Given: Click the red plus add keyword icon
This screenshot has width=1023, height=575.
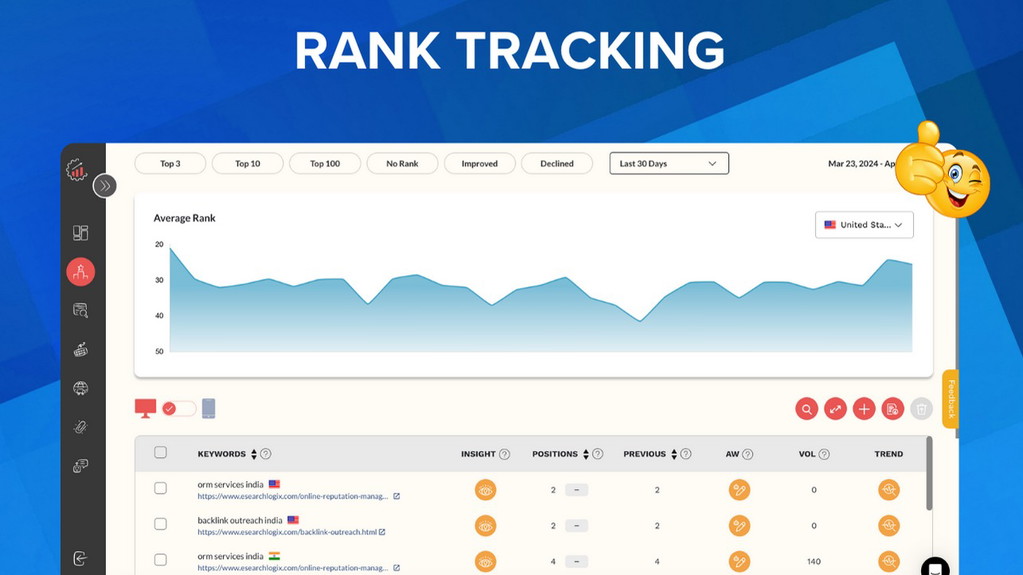Looking at the screenshot, I should click(864, 408).
